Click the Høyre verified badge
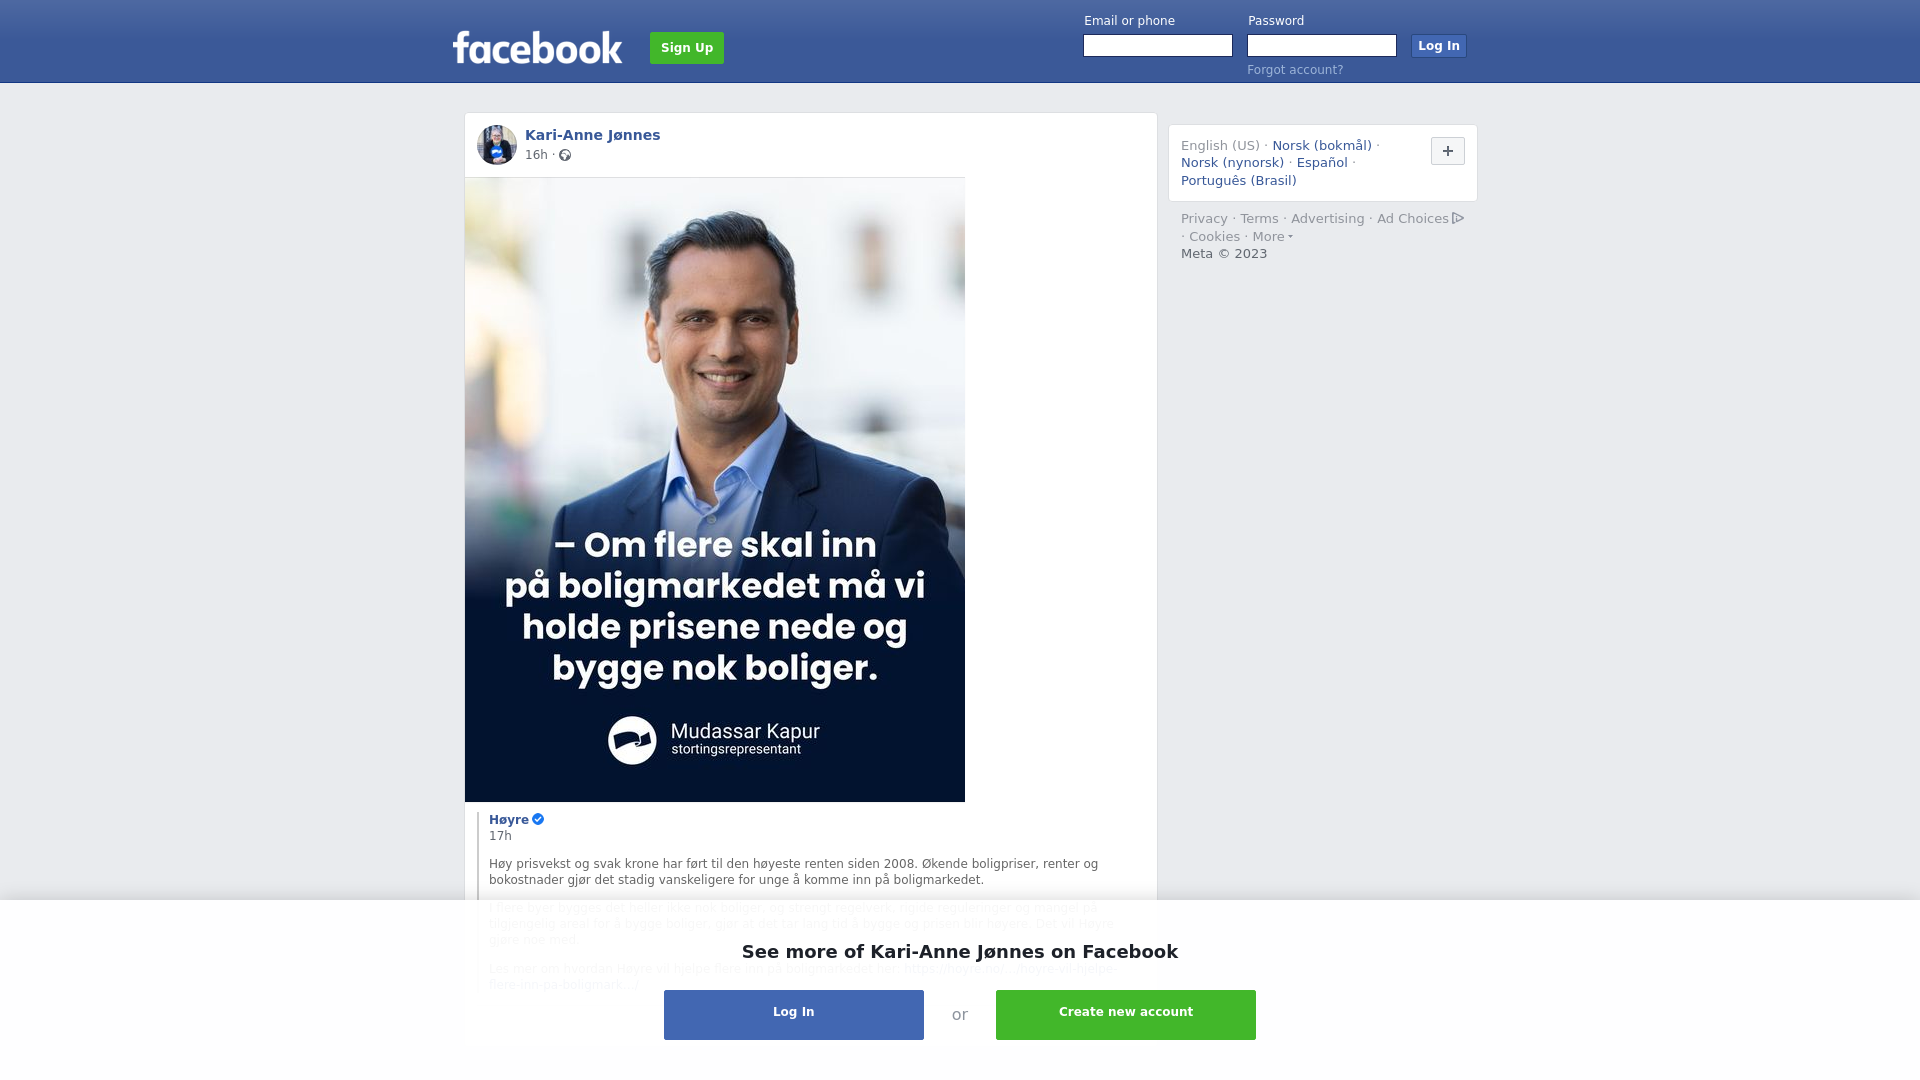The width and height of the screenshot is (1920, 1080). tap(538, 819)
